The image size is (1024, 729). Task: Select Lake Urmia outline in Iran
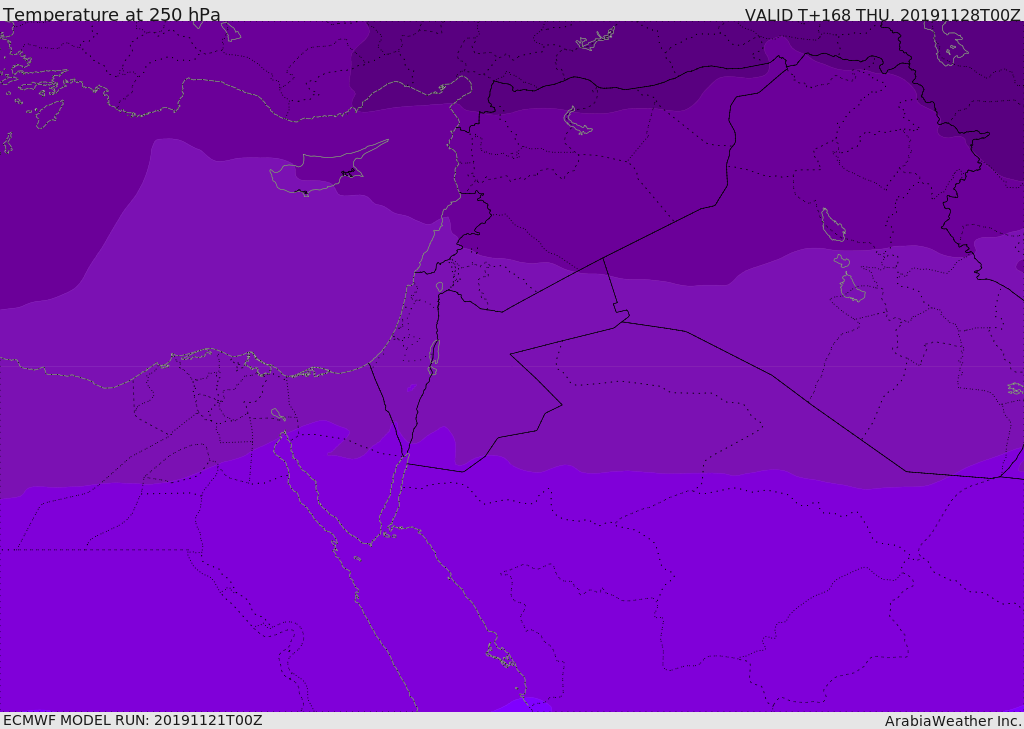(x=948, y=43)
